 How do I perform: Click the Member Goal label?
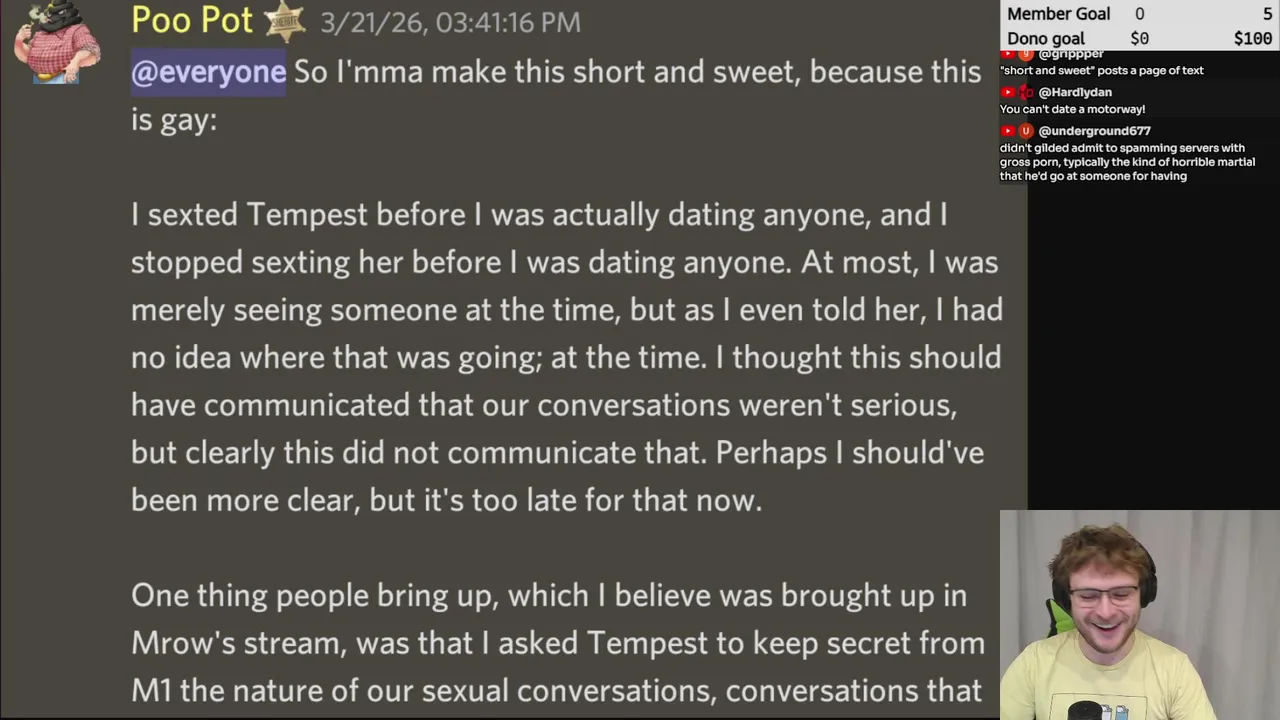(1058, 14)
